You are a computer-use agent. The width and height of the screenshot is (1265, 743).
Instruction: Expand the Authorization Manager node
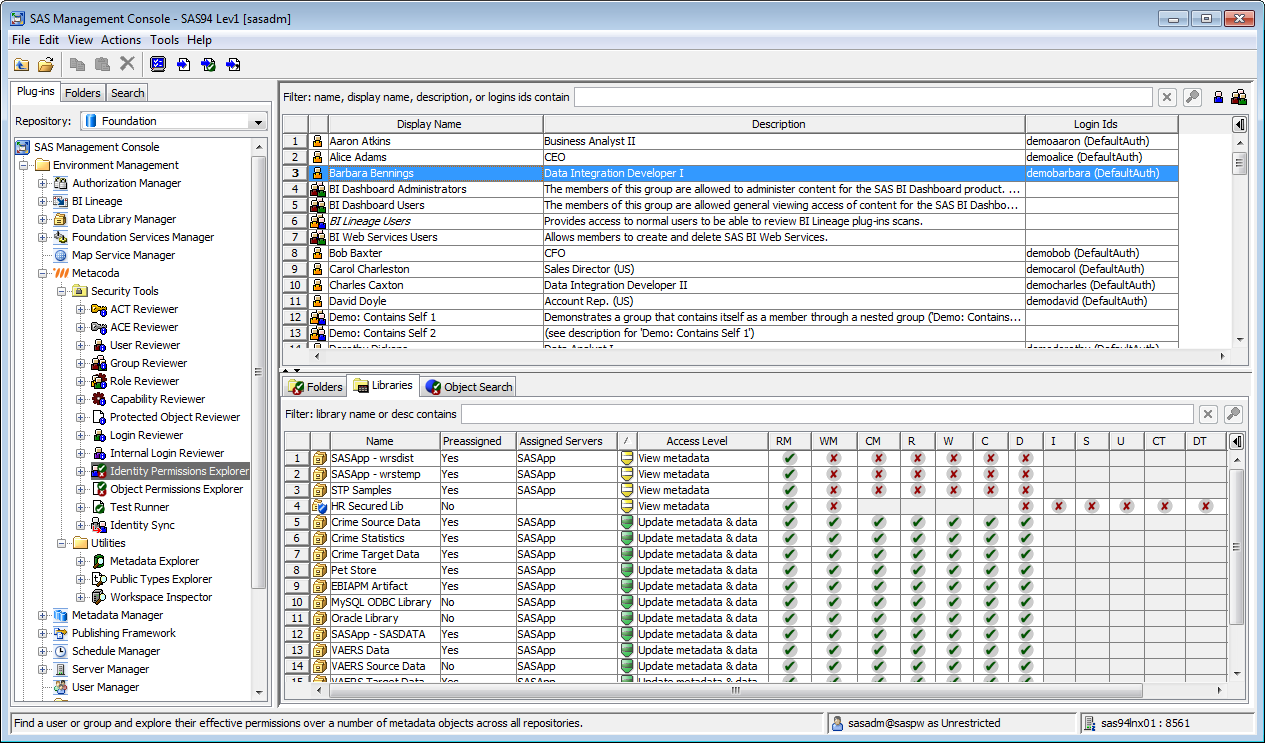click(43, 183)
